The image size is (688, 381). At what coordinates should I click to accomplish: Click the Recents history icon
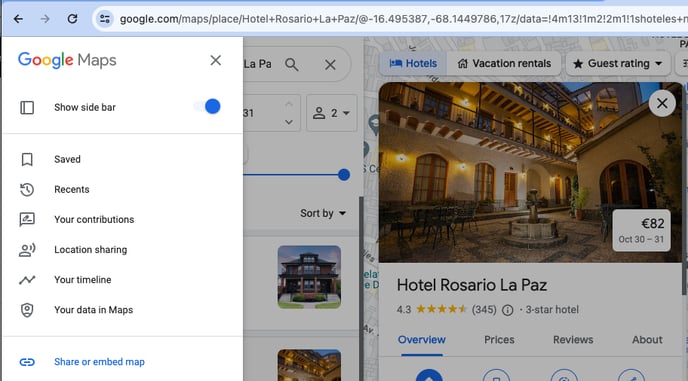click(27, 190)
